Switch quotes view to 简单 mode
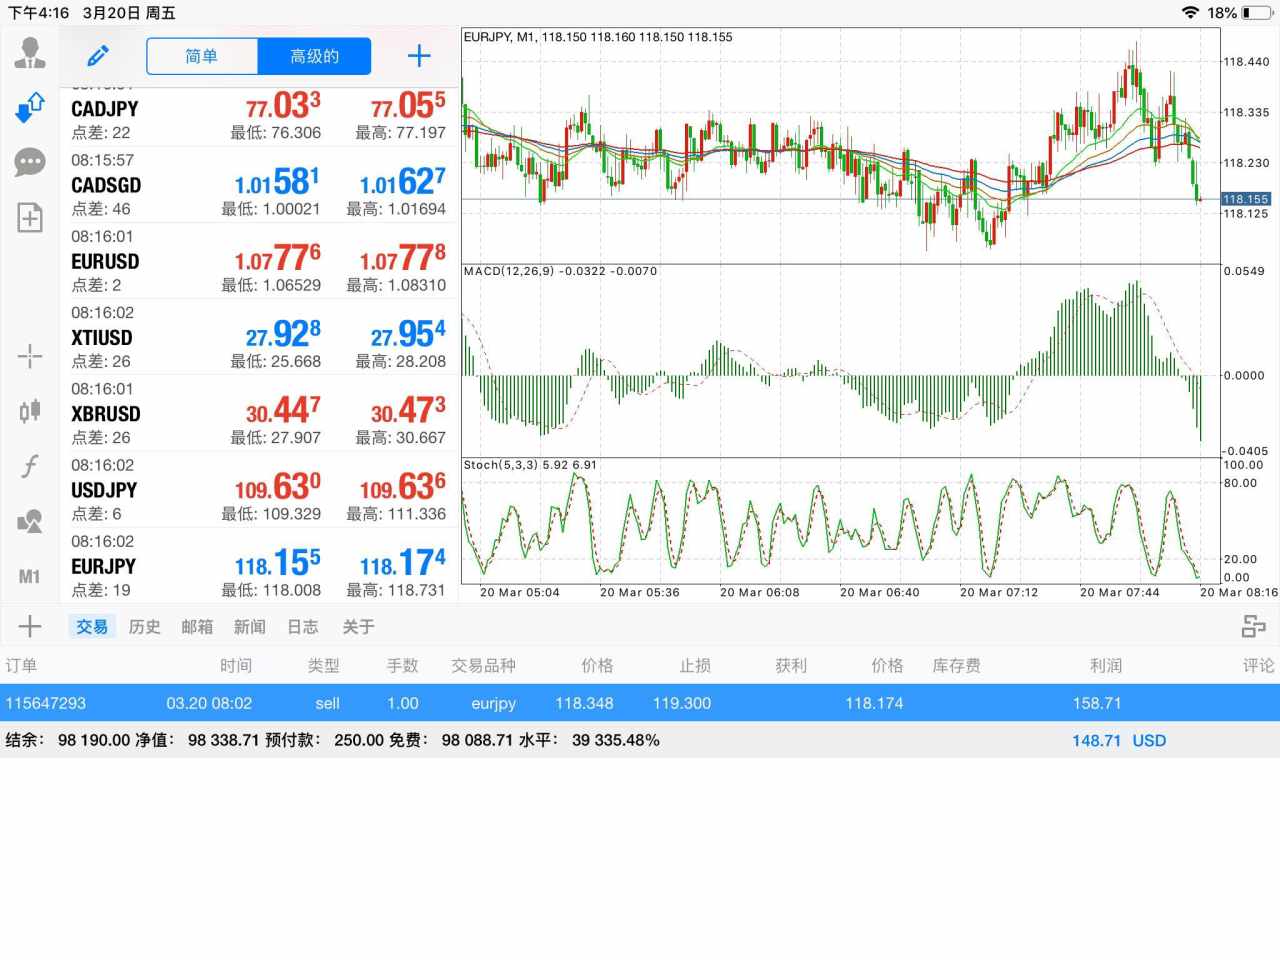This screenshot has width=1280, height=960. click(x=202, y=56)
